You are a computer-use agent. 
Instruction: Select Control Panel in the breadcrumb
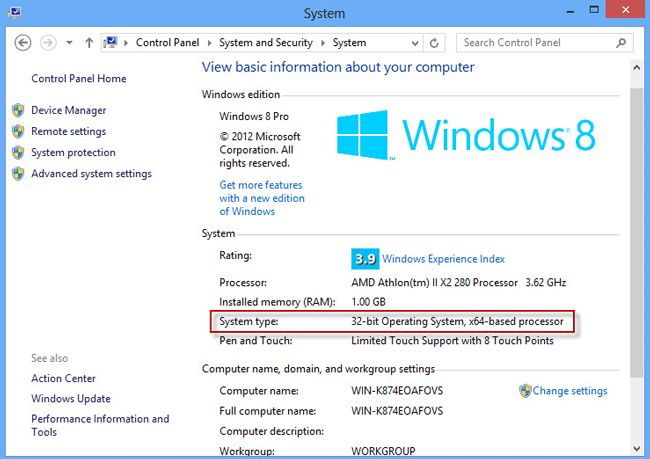(167, 43)
